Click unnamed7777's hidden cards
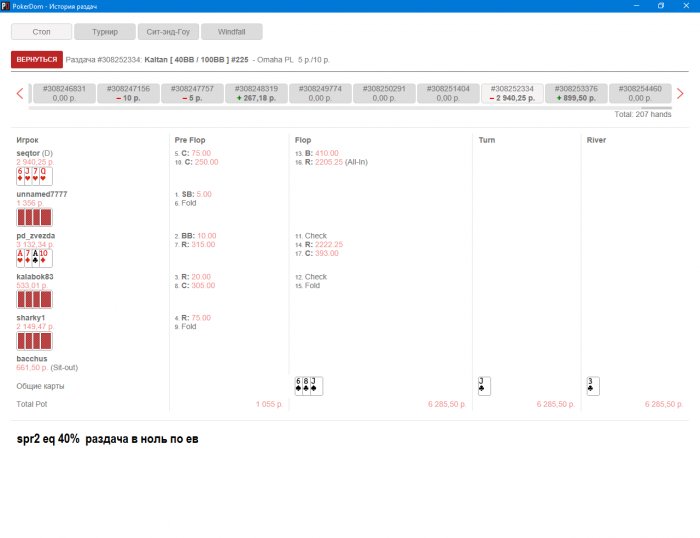This screenshot has height=538, width=700. [34, 217]
